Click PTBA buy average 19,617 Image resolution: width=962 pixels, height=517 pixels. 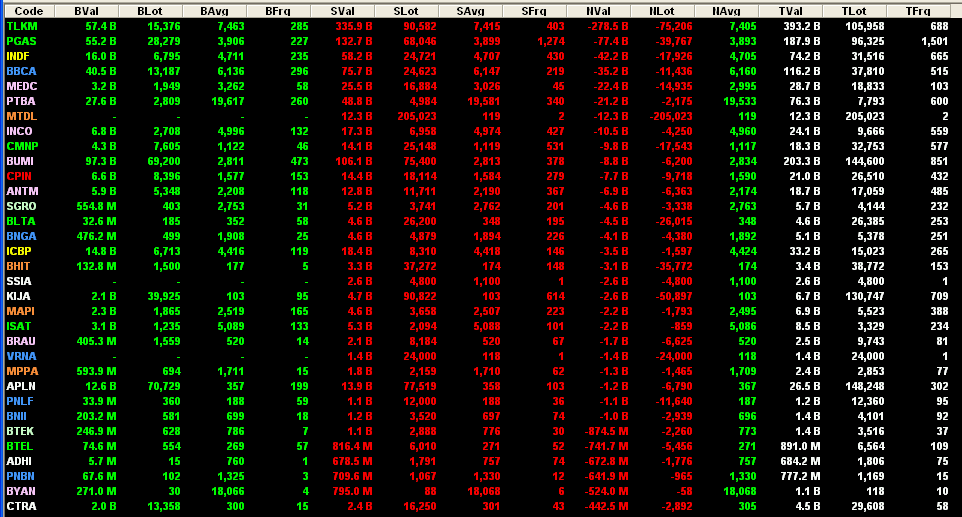228,101
